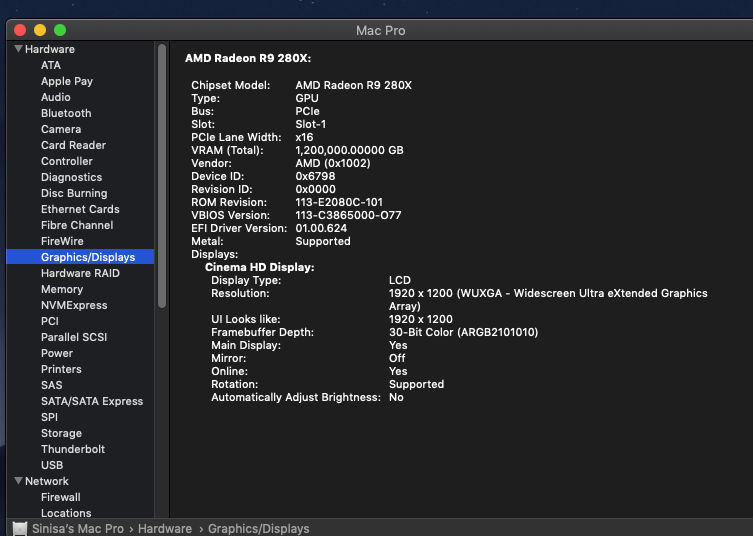
Task: Open Hardware RAID in the sidebar
Action: click(80, 273)
